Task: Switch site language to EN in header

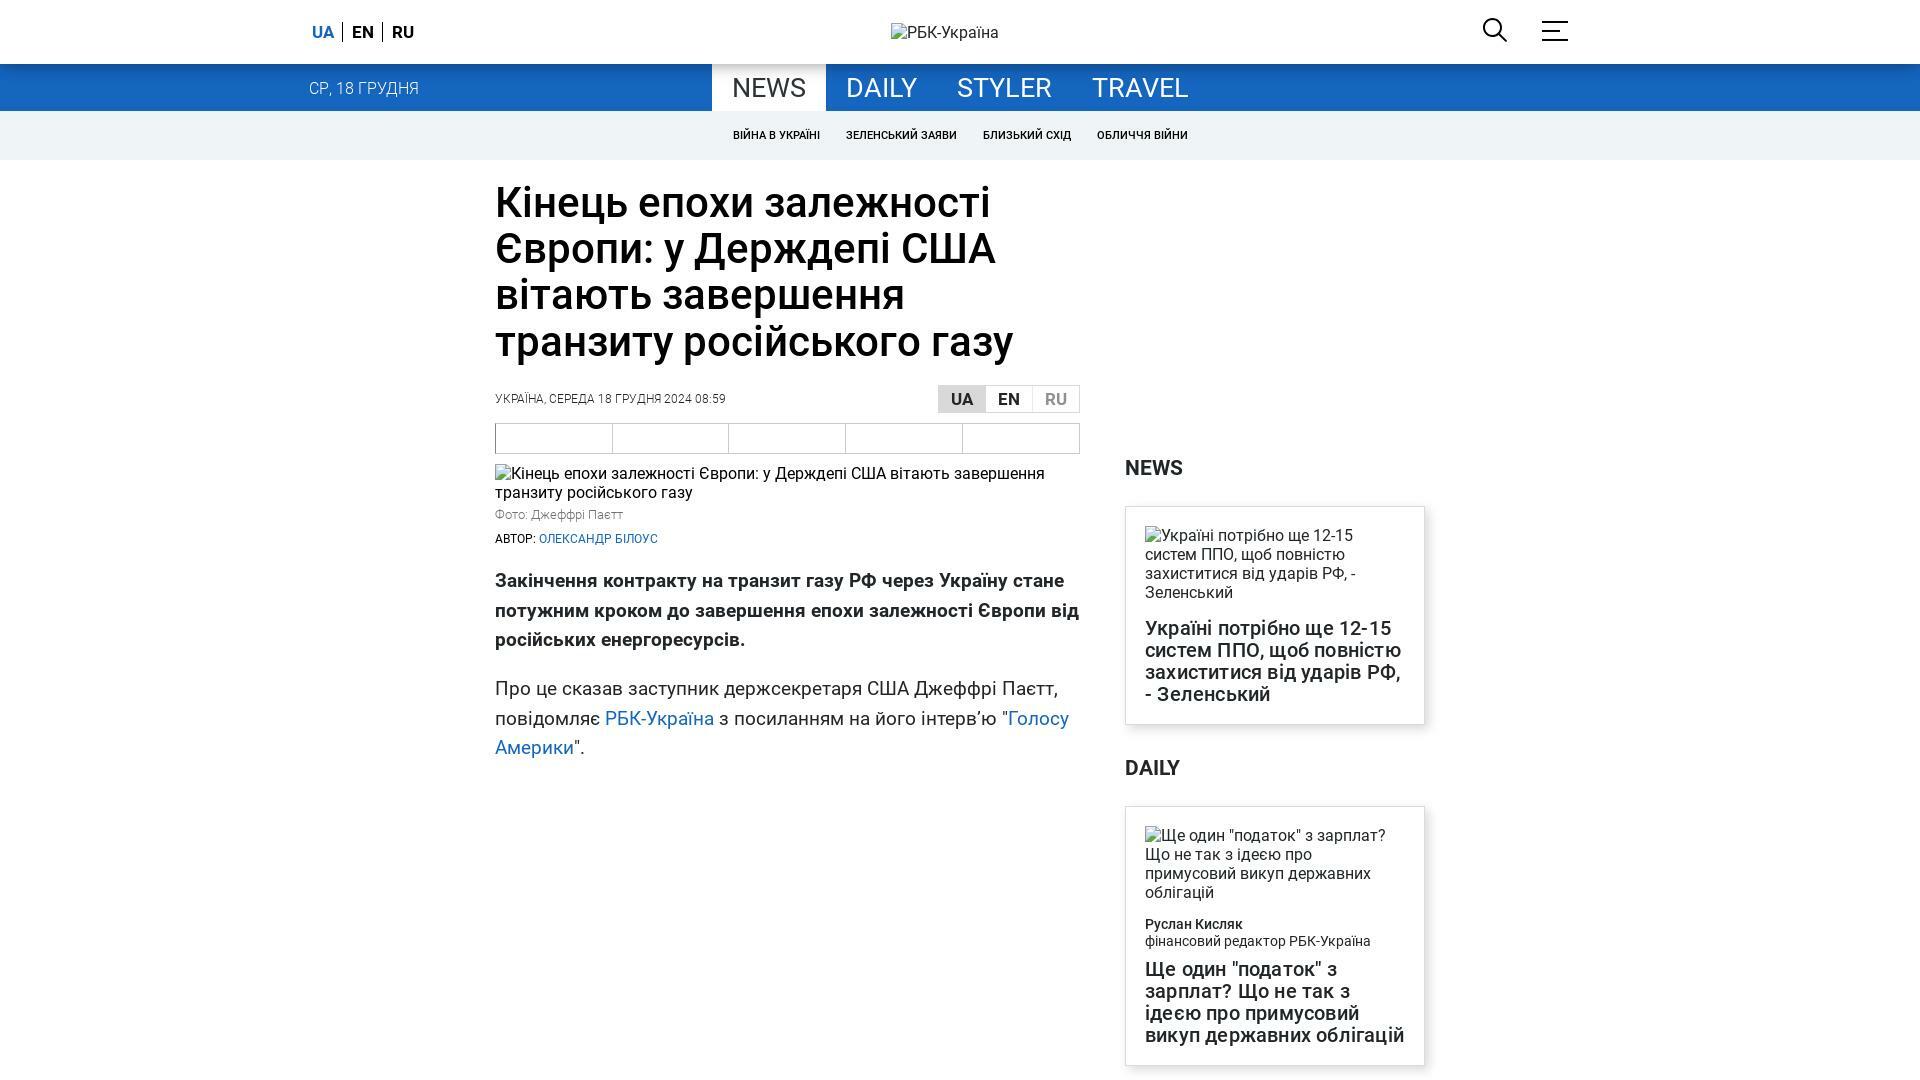Action: pos(363,32)
